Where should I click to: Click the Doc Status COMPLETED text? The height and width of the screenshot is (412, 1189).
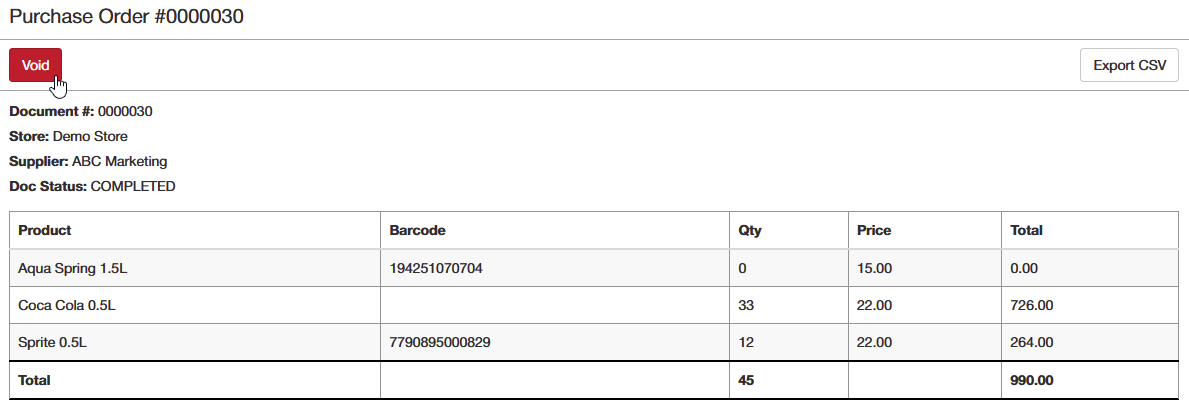click(93, 186)
